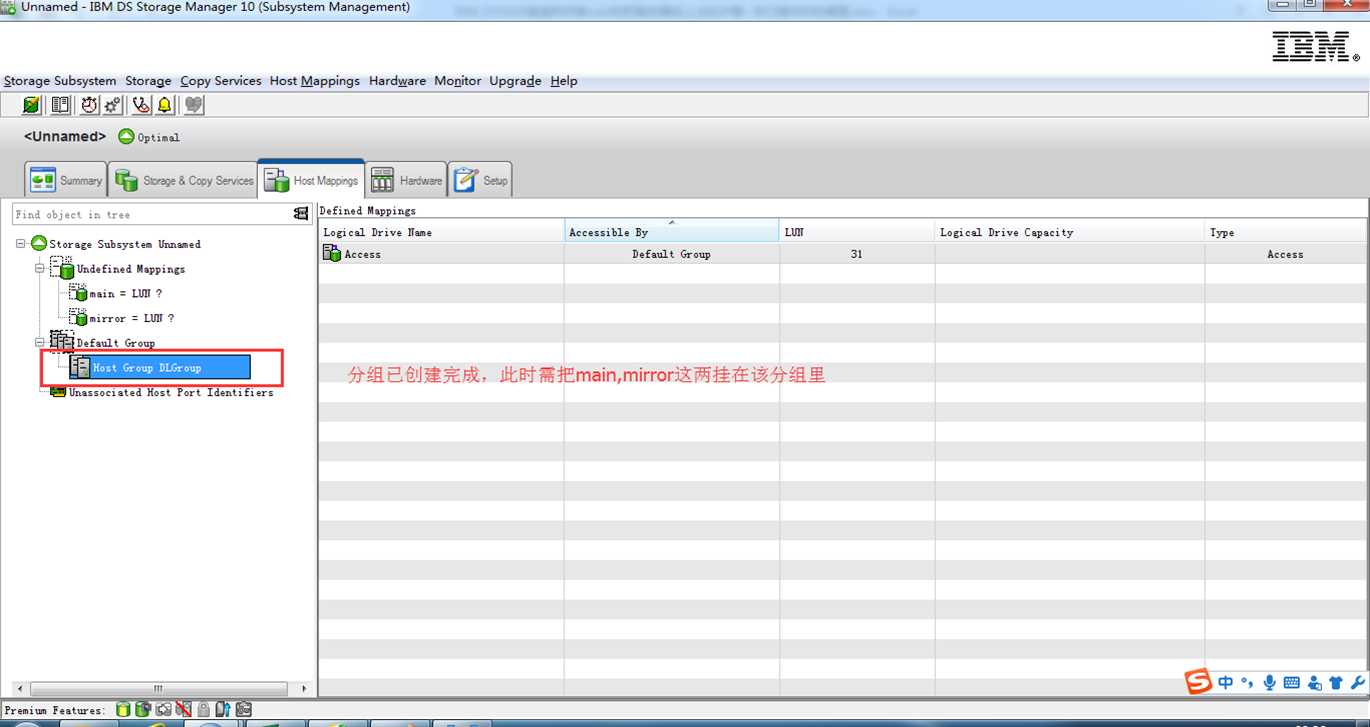Viewport: 1370px width, 727px height.
Task: Click the Sogou microphone voice input icon
Action: [1269, 683]
